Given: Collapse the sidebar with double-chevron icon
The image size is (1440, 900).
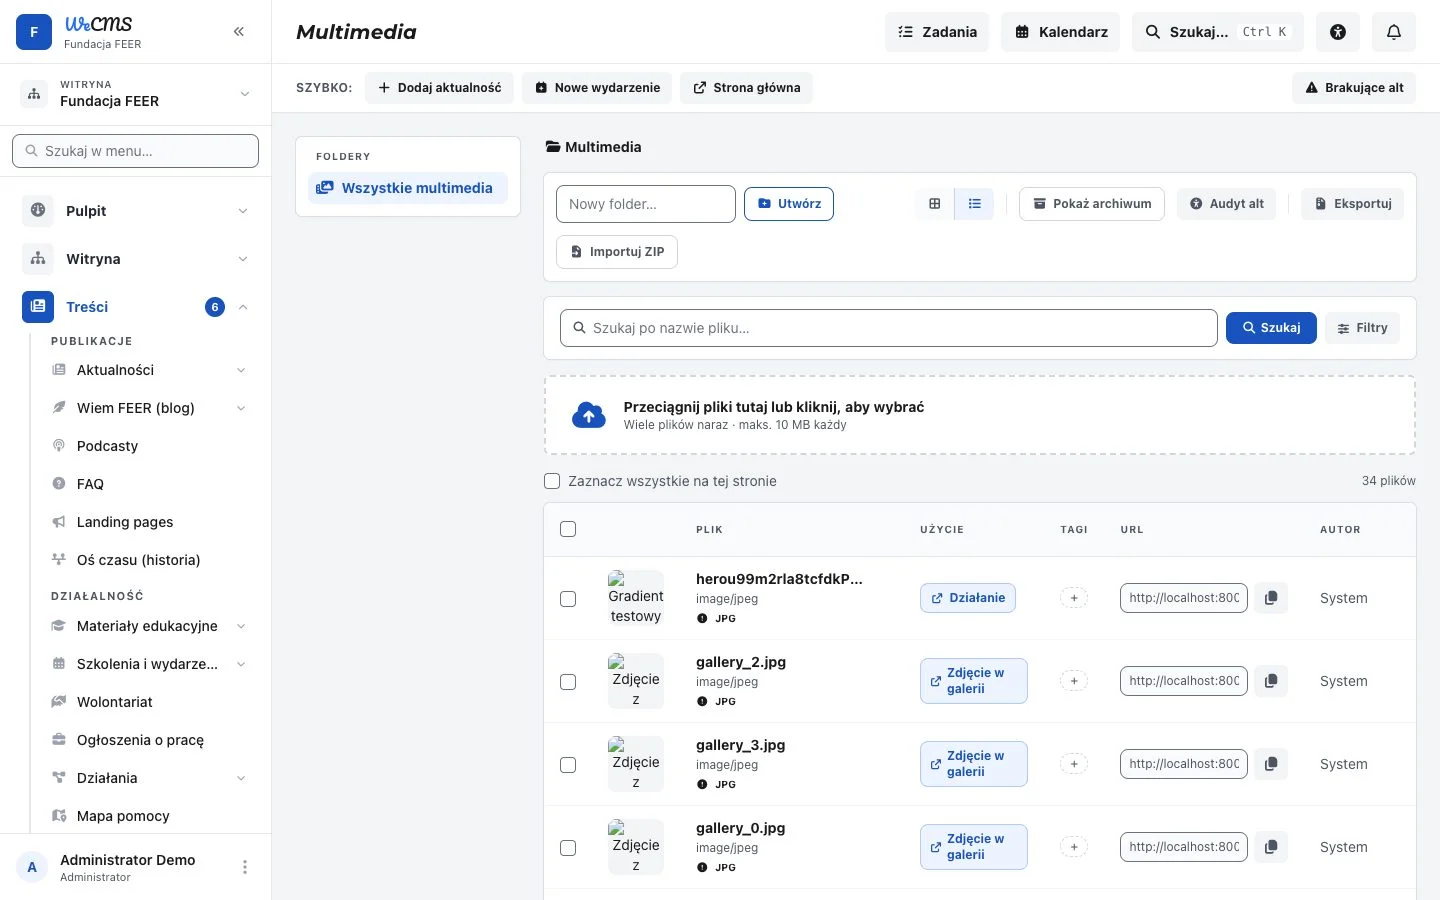Looking at the screenshot, I should pyautogui.click(x=239, y=32).
